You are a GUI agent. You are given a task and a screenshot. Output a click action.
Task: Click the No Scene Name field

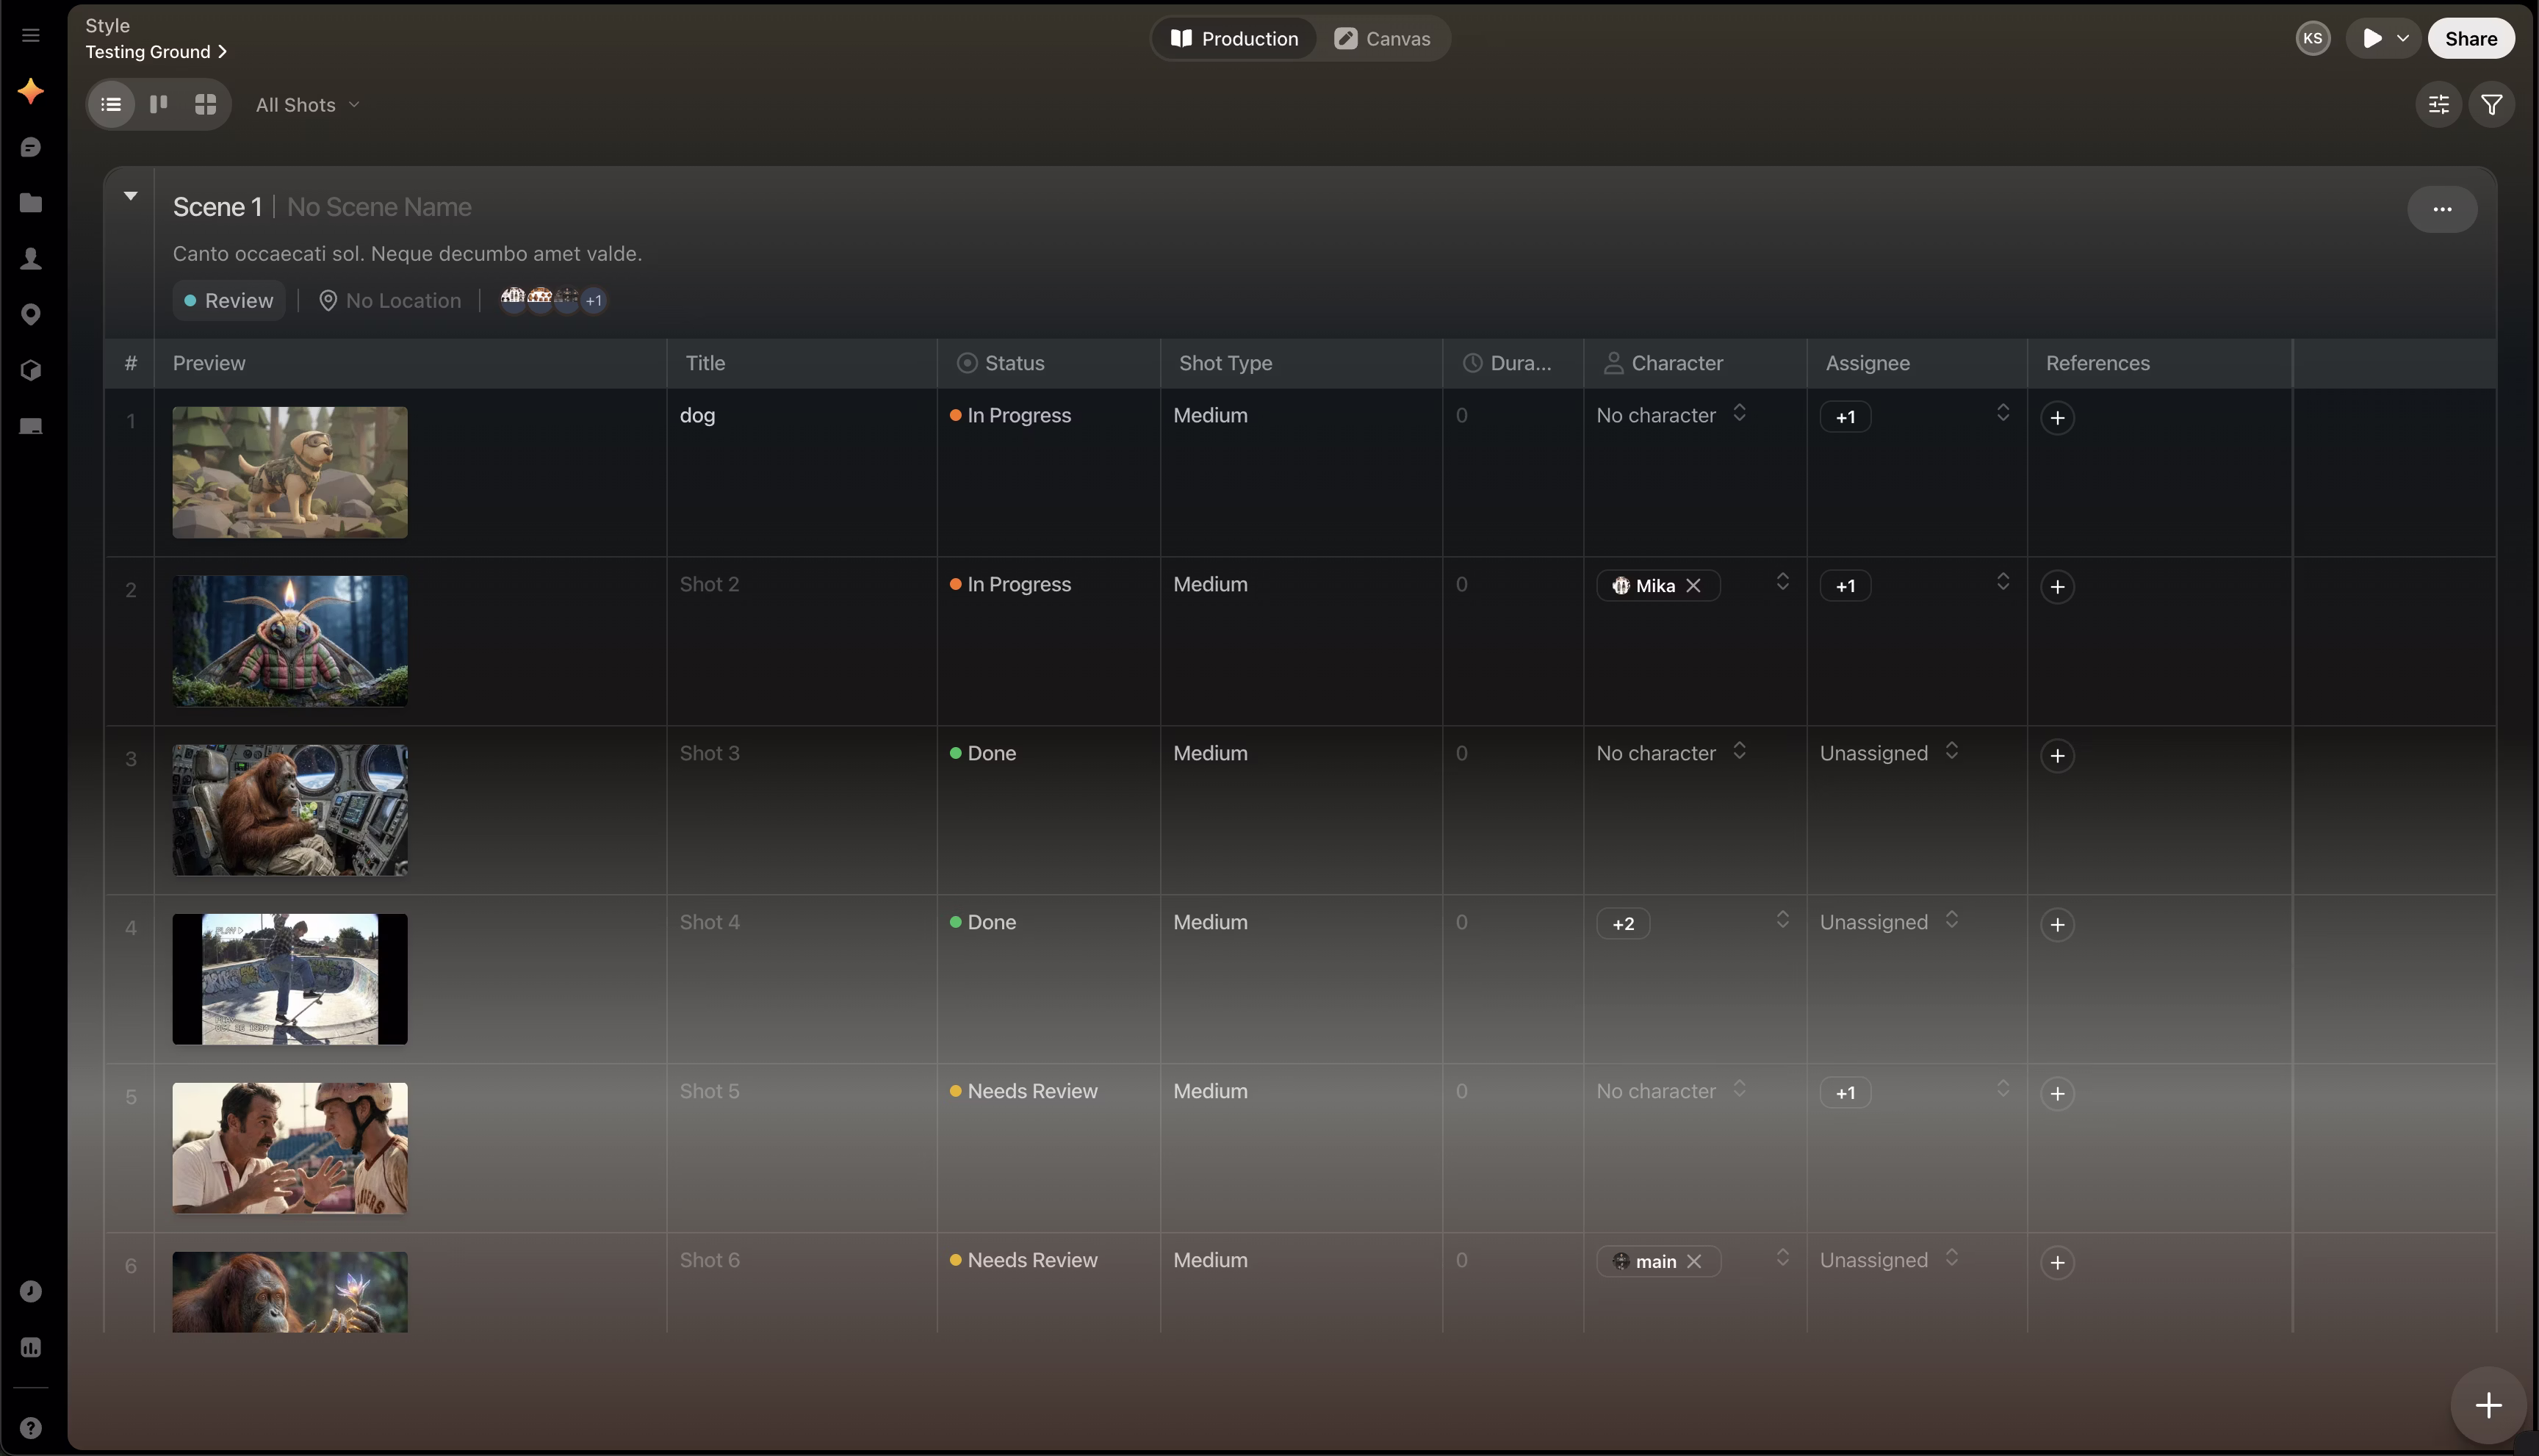379,207
